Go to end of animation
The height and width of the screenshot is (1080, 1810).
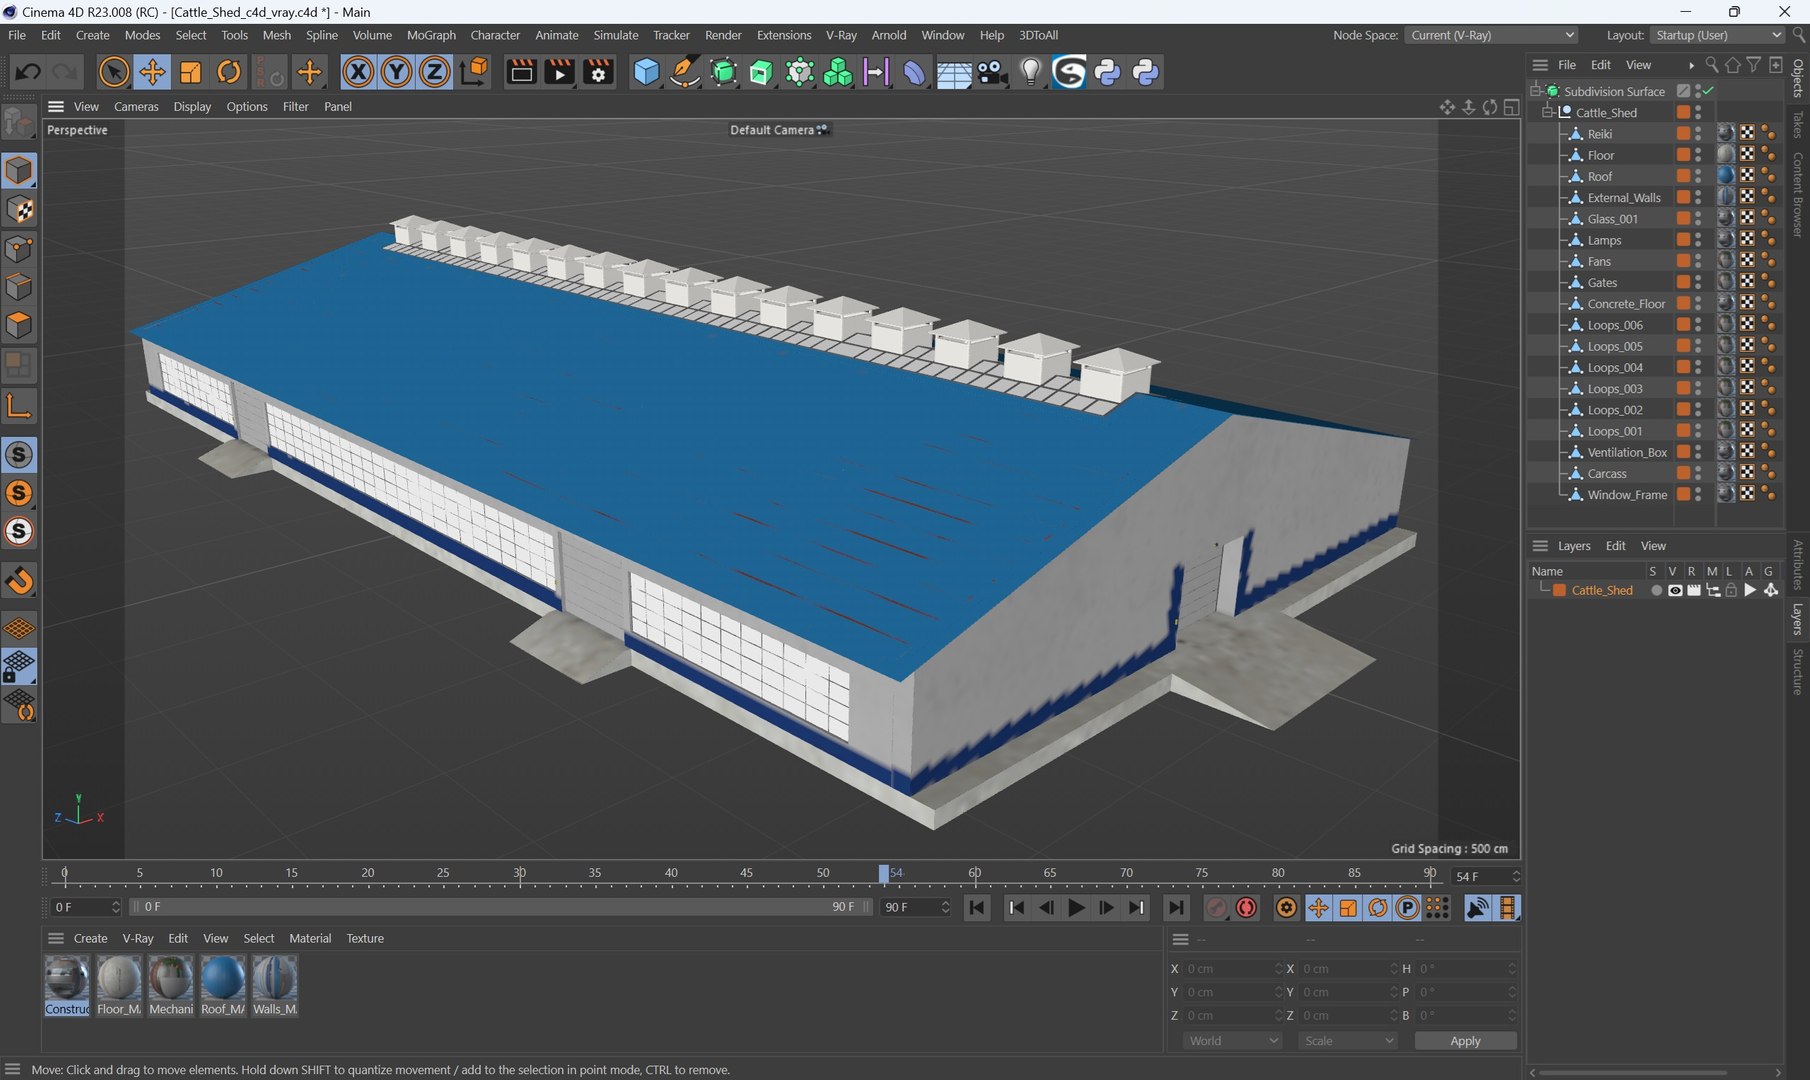(x=1176, y=907)
